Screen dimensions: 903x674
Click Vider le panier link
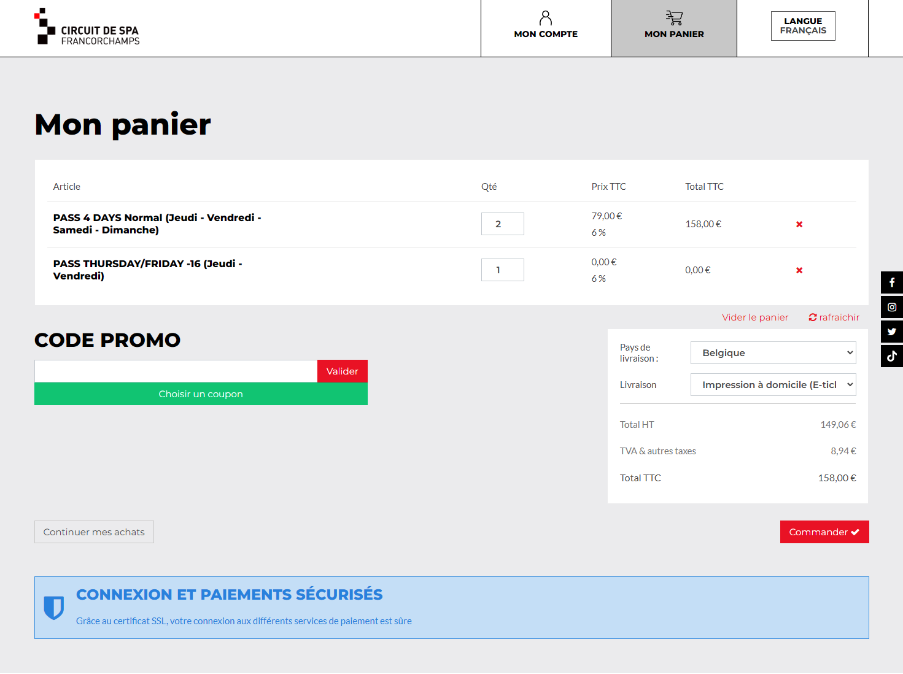(x=755, y=317)
